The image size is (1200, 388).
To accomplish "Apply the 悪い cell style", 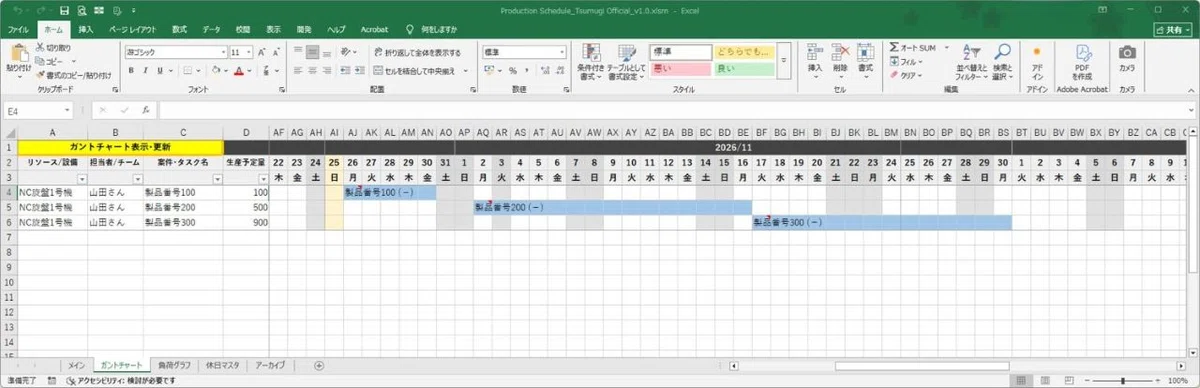I will click(680, 68).
